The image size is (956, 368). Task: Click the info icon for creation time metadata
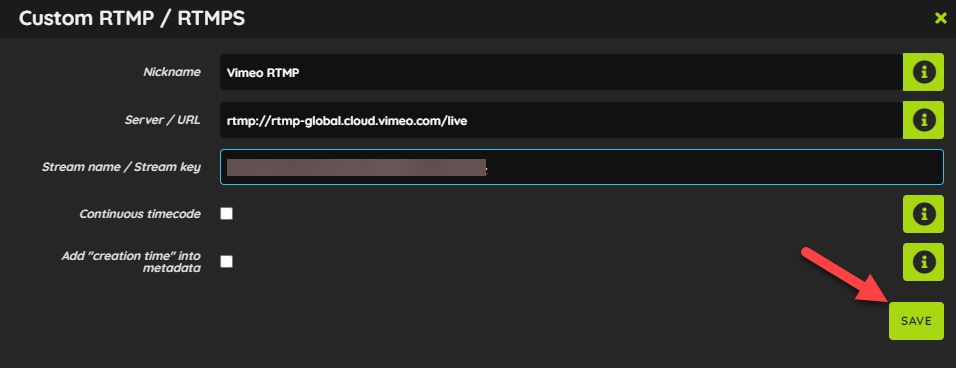923,262
